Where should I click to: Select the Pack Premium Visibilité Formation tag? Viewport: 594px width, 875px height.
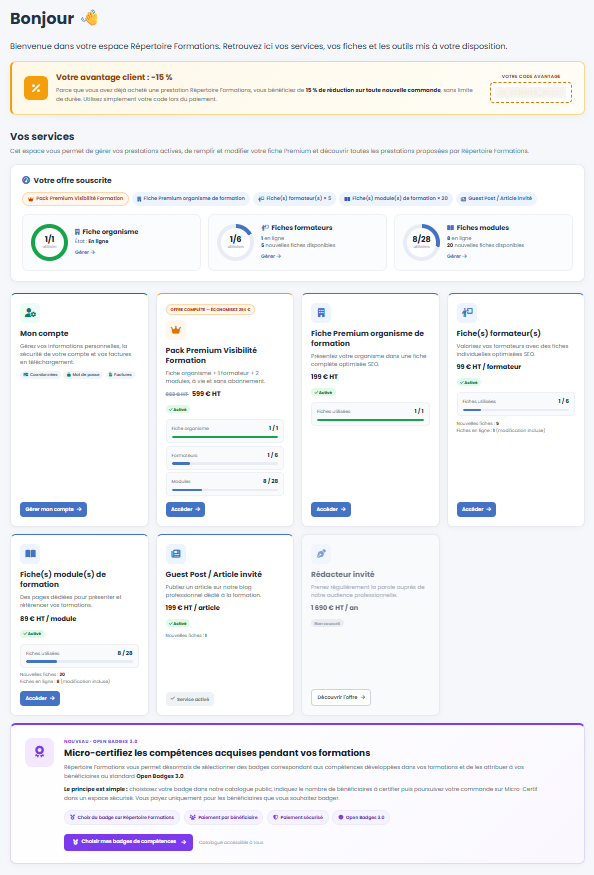[x=75, y=199]
